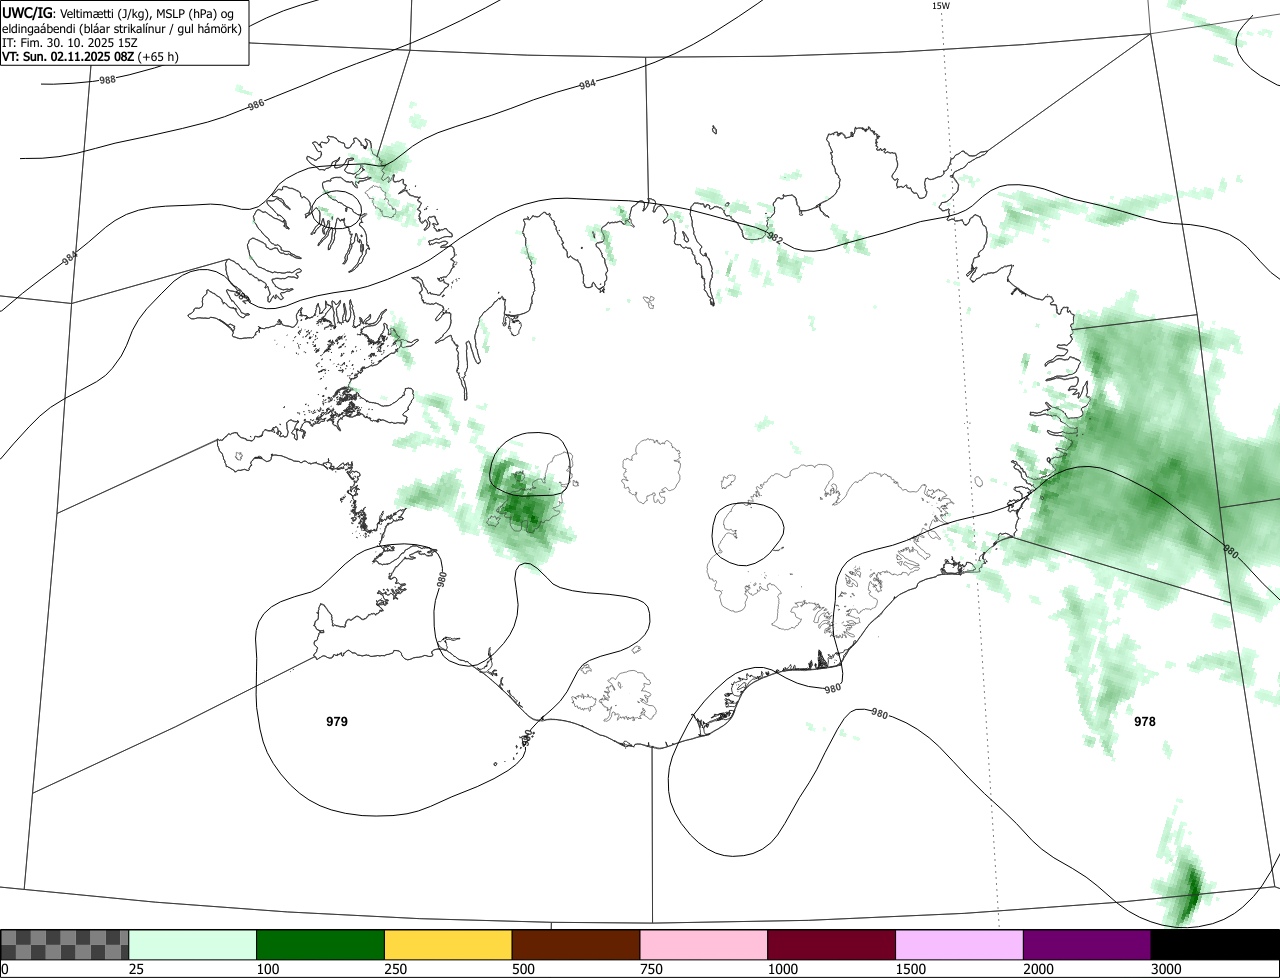Click the 15W longitude label
1280x978 pixels.
[x=940, y=6]
